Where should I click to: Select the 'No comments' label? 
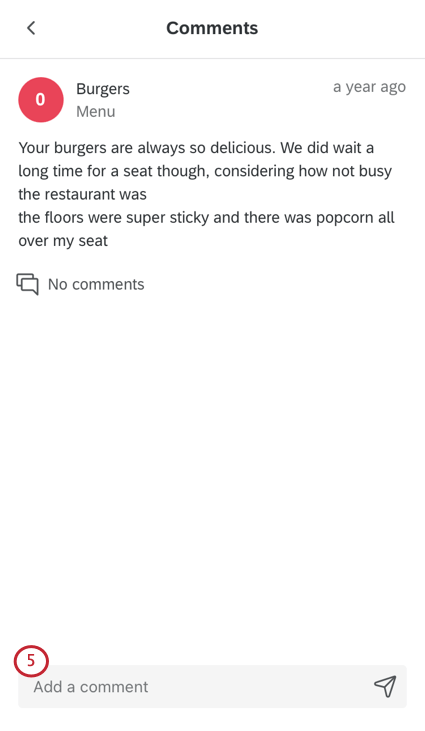[x=96, y=284]
